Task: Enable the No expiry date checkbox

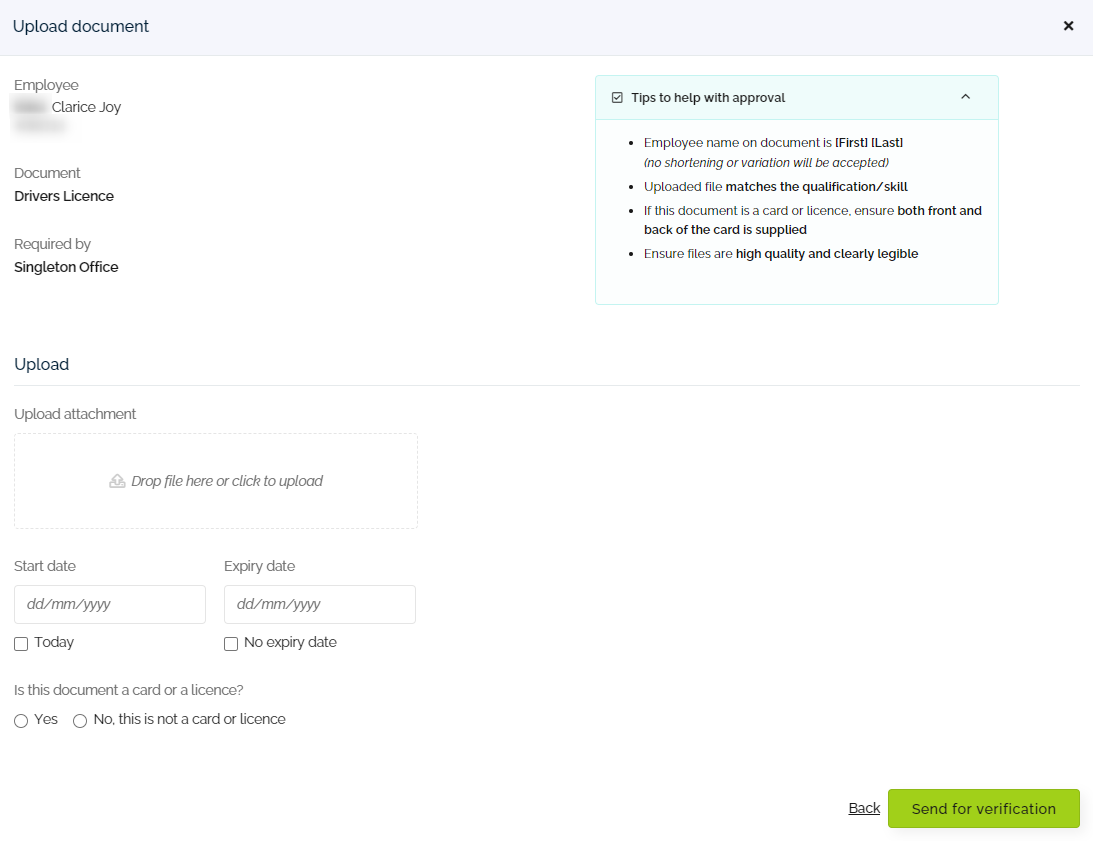Action: click(231, 644)
